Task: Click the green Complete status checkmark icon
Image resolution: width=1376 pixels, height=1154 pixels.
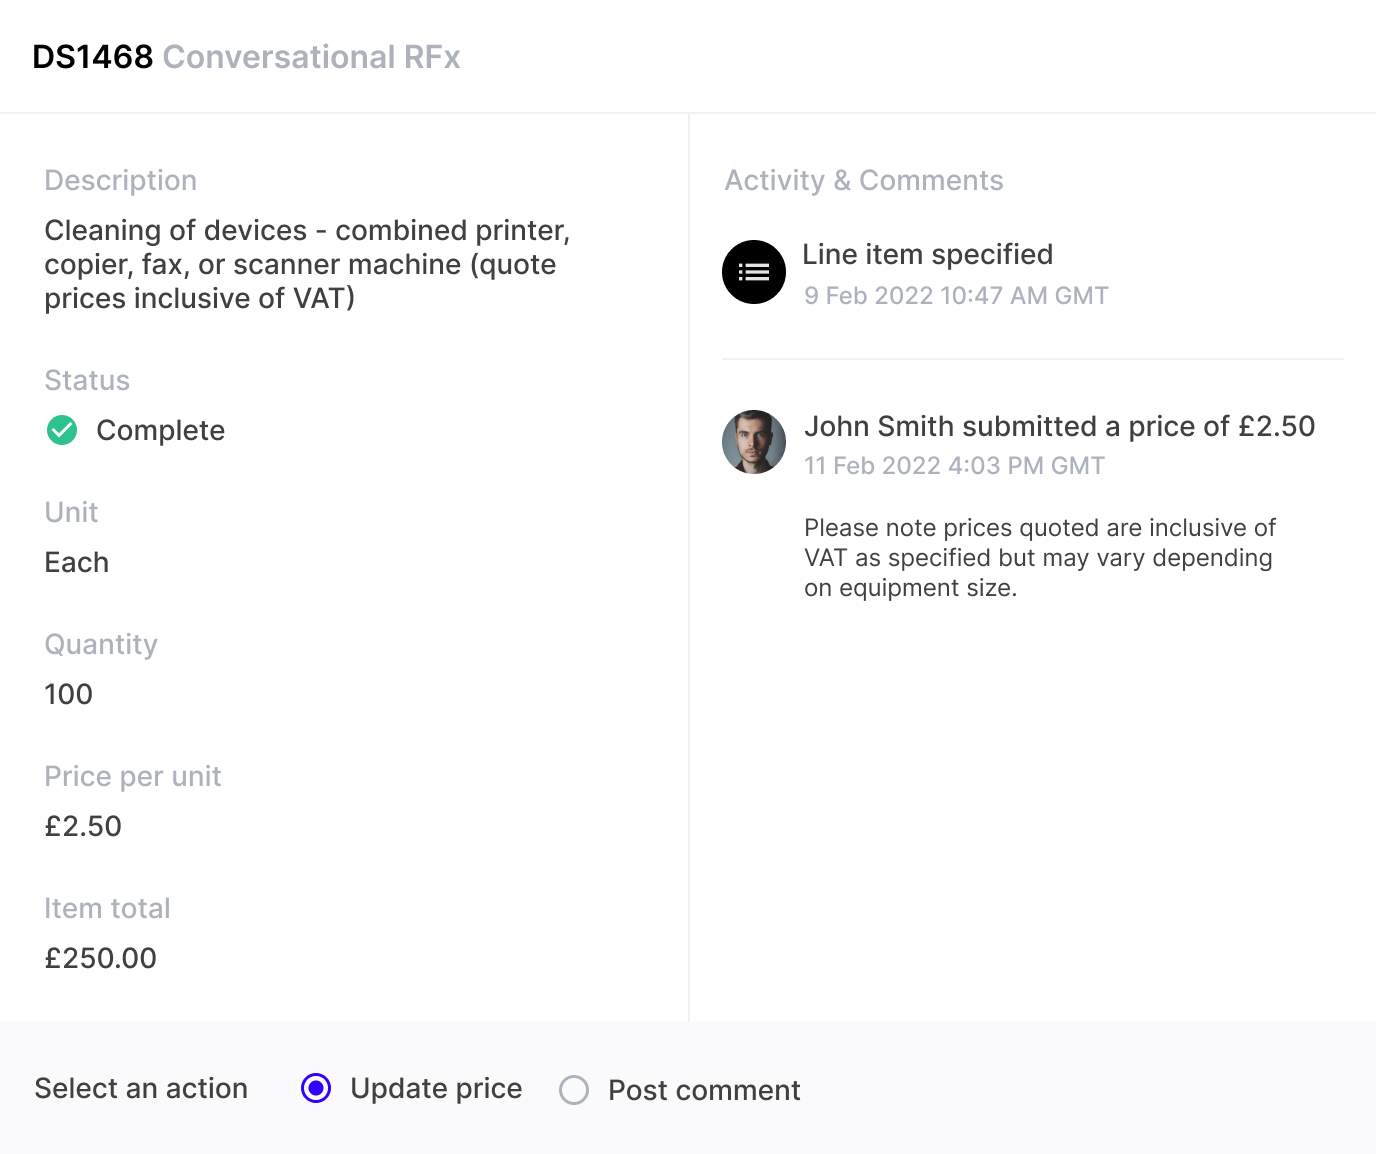Action: click(62, 431)
